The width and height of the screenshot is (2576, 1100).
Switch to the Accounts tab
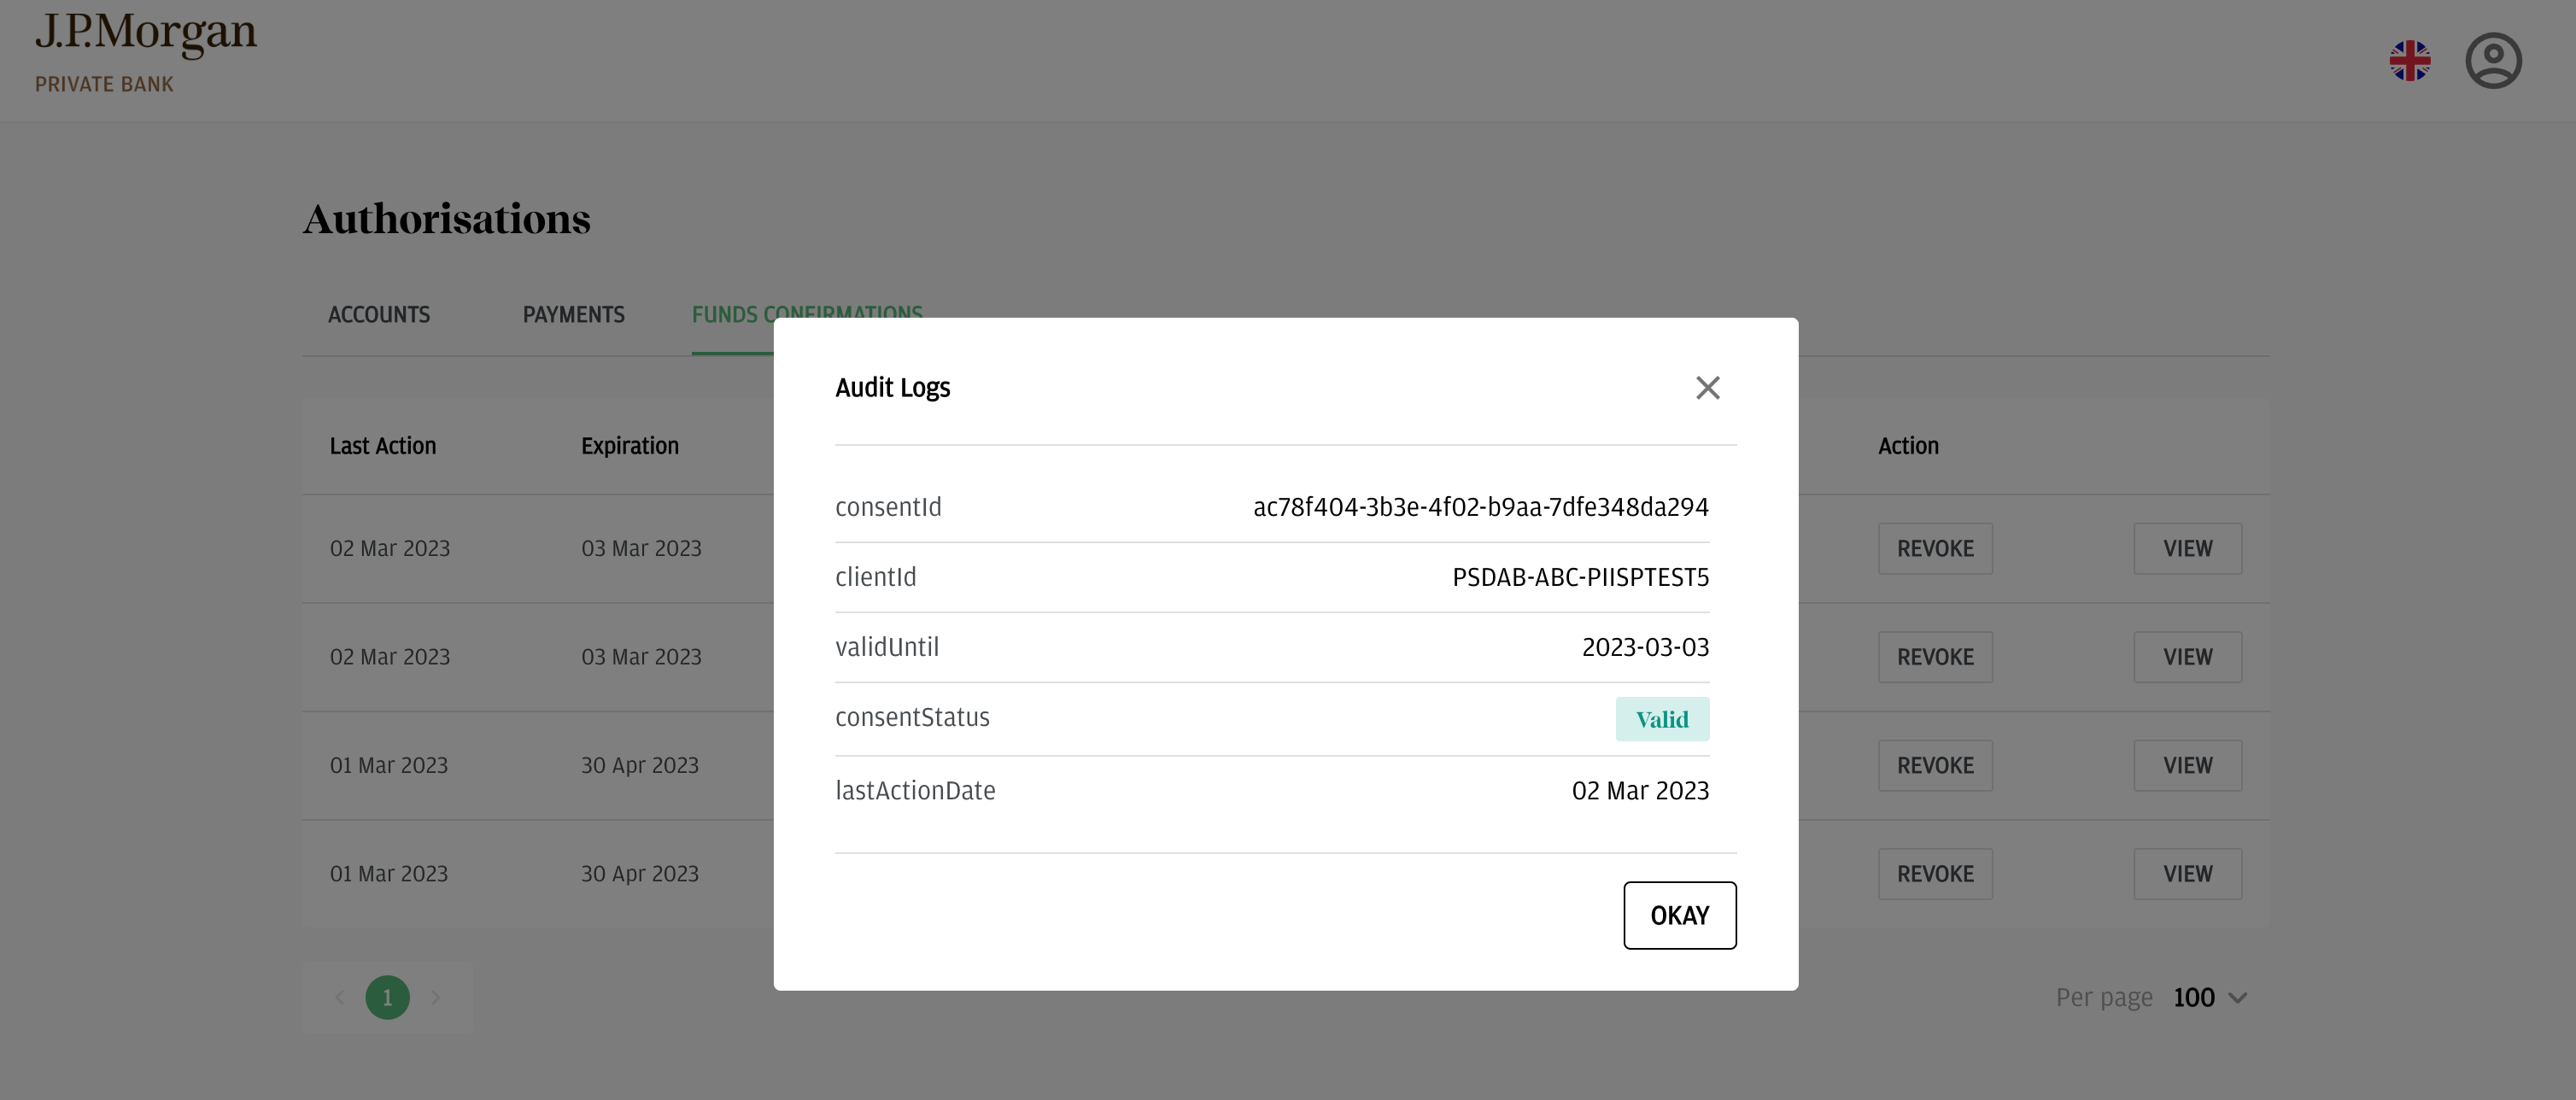pos(379,315)
